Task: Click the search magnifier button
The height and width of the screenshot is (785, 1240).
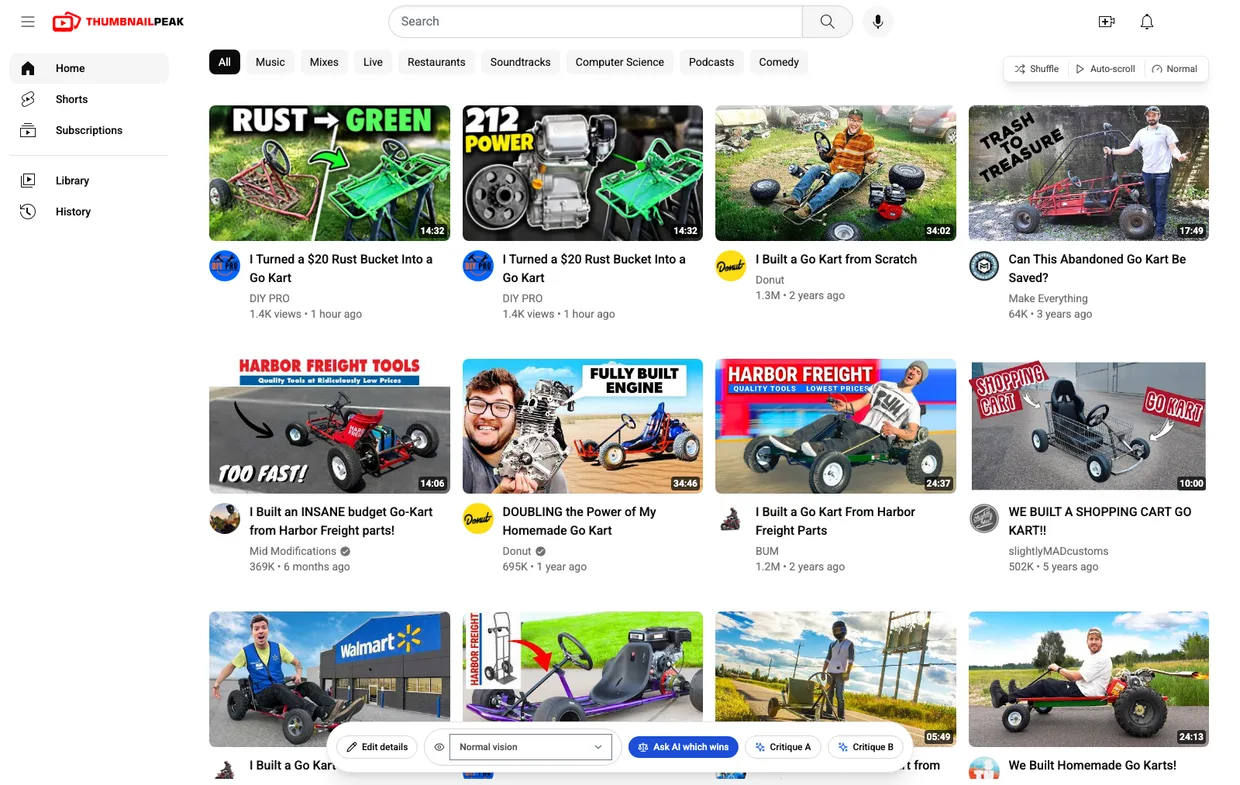Action: [x=827, y=21]
